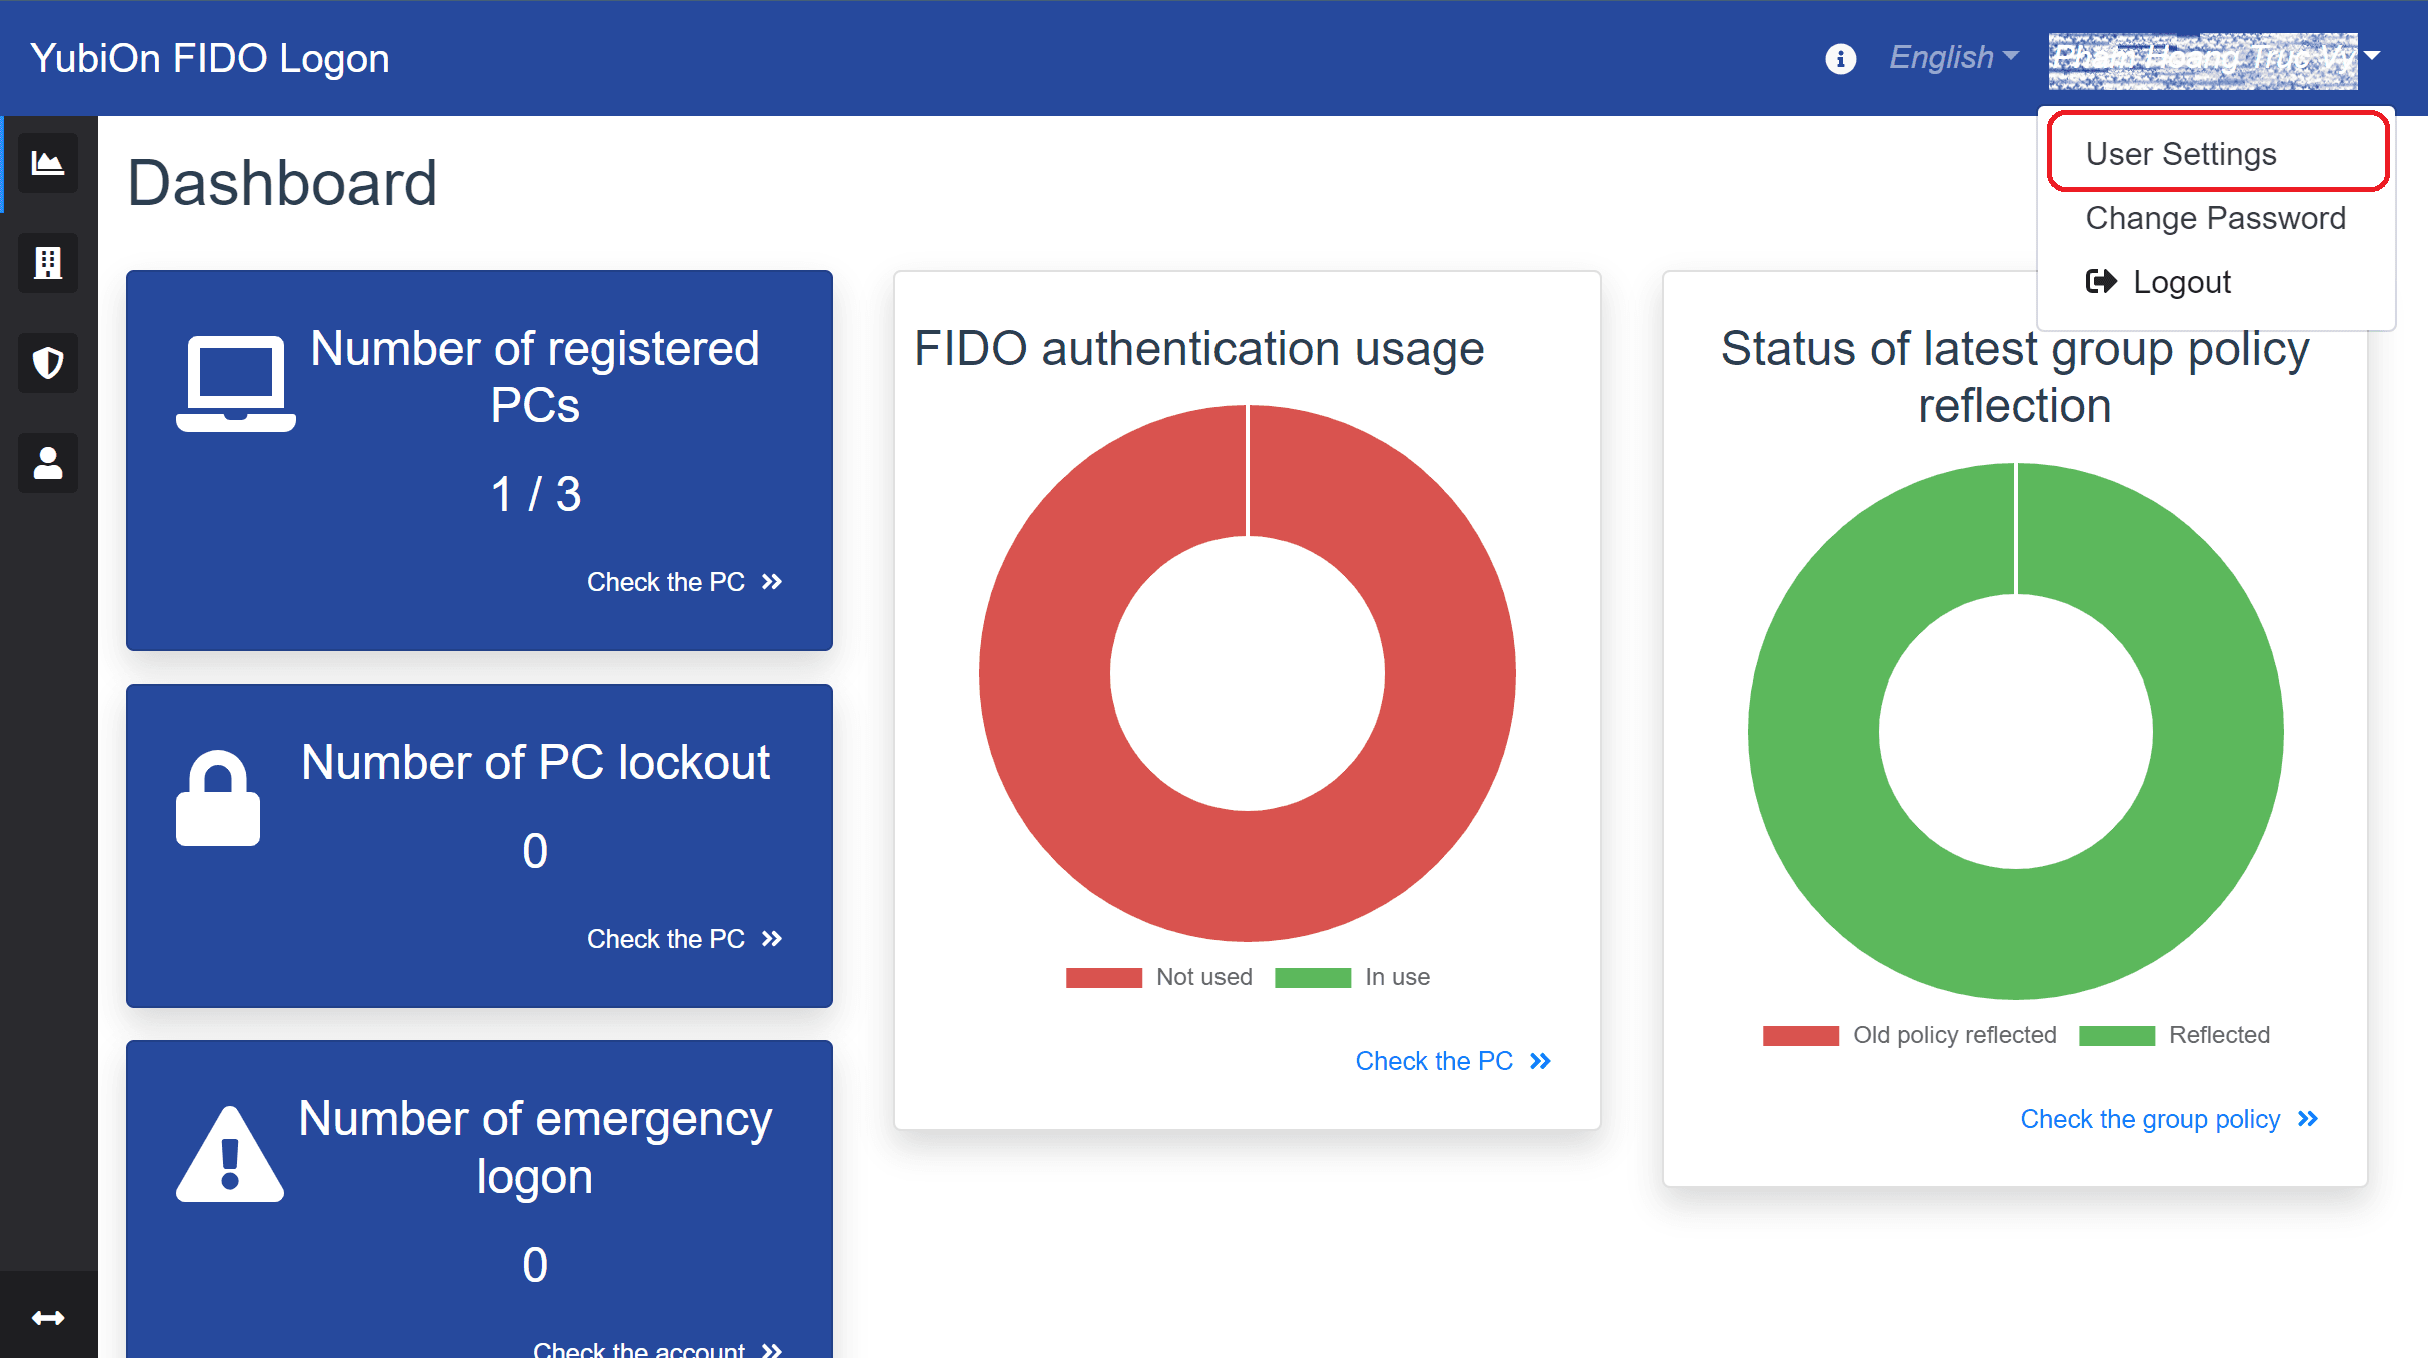The height and width of the screenshot is (1358, 2428).
Task: Click the laptop icon on registered PCs card
Action: [x=236, y=383]
